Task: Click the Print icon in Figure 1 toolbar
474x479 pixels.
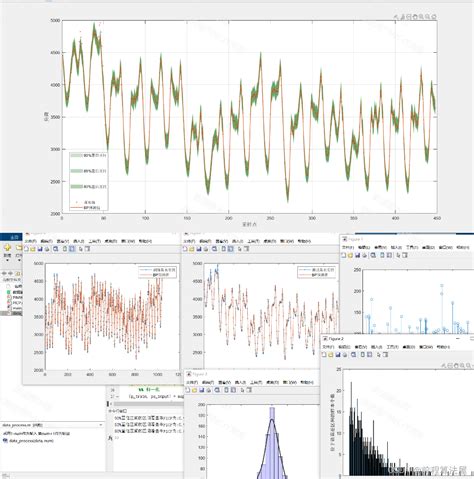Action: tap(364, 255)
